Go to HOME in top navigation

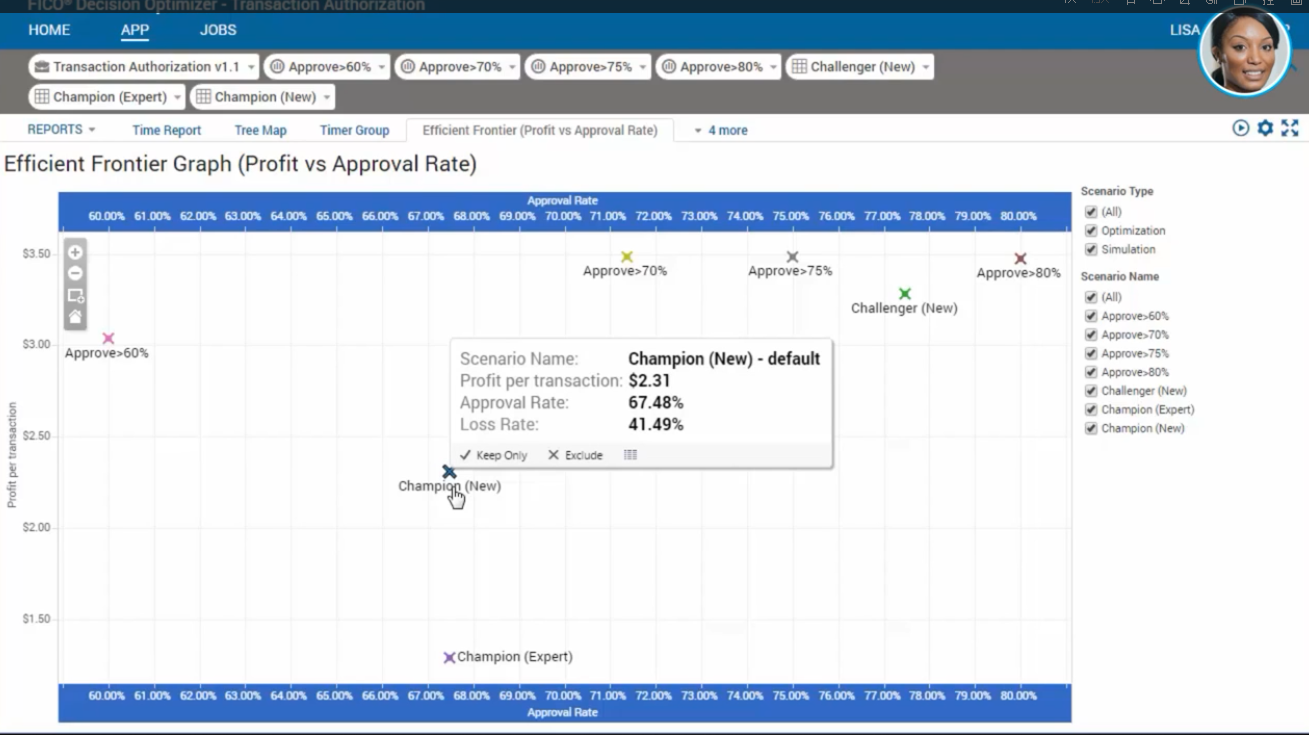click(49, 30)
